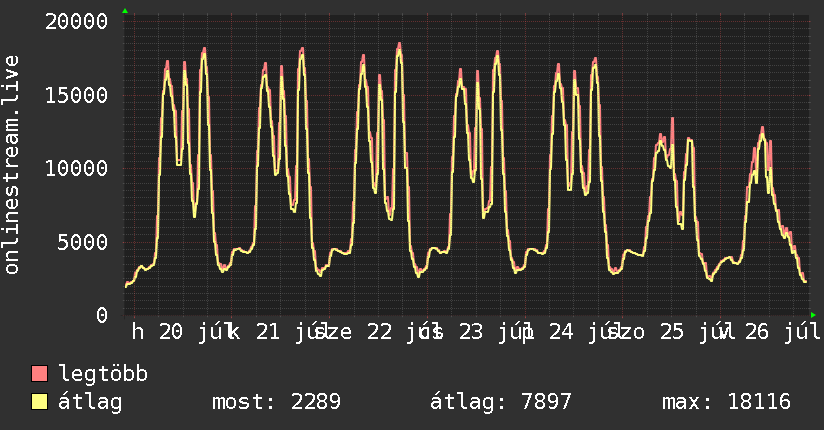Image resolution: width=824 pixels, height=430 pixels.
Task: Click the onlinestream.live vertical axis title
Action: pos(11,165)
